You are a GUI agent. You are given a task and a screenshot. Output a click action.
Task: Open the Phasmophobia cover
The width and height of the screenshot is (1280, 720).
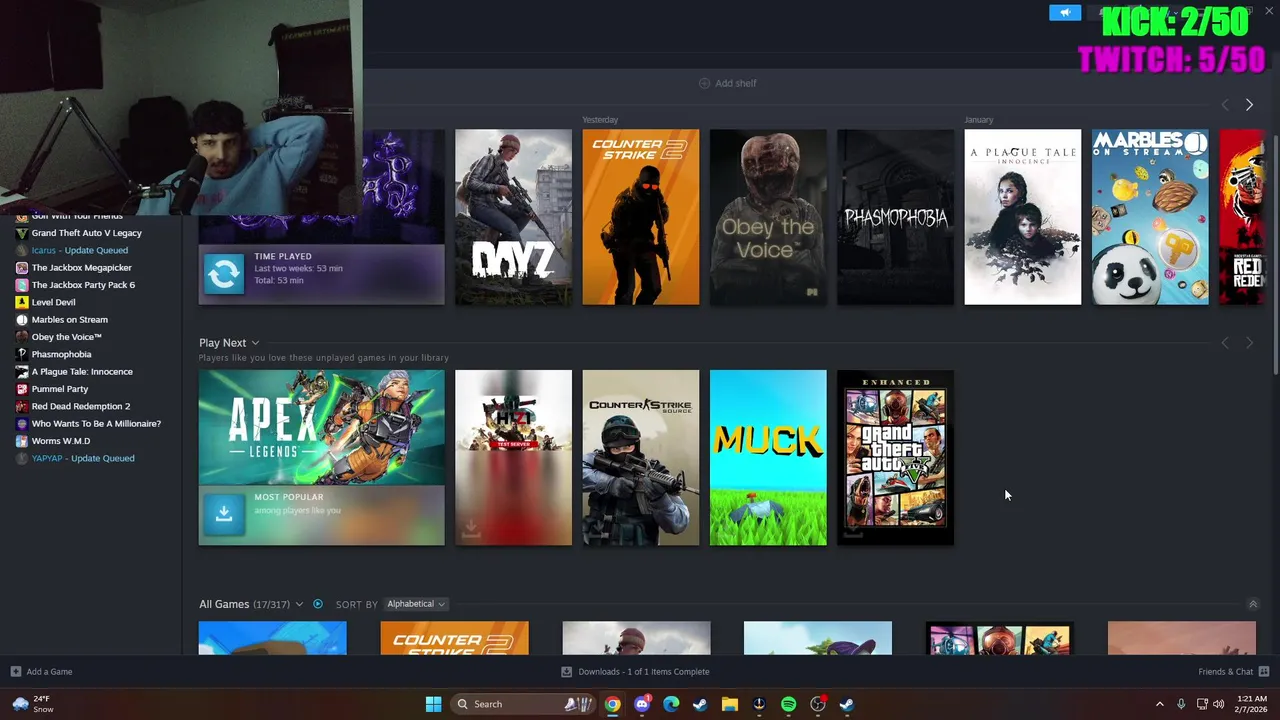pos(895,217)
